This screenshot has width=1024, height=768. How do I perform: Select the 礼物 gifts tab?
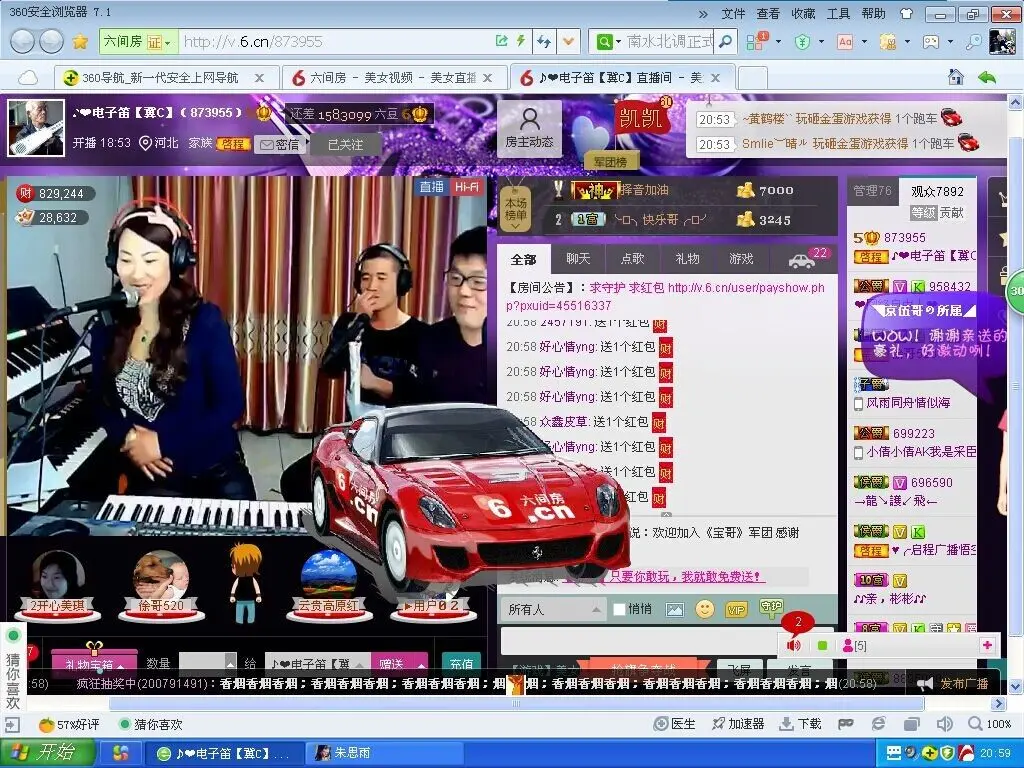click(x=687, y=259)
